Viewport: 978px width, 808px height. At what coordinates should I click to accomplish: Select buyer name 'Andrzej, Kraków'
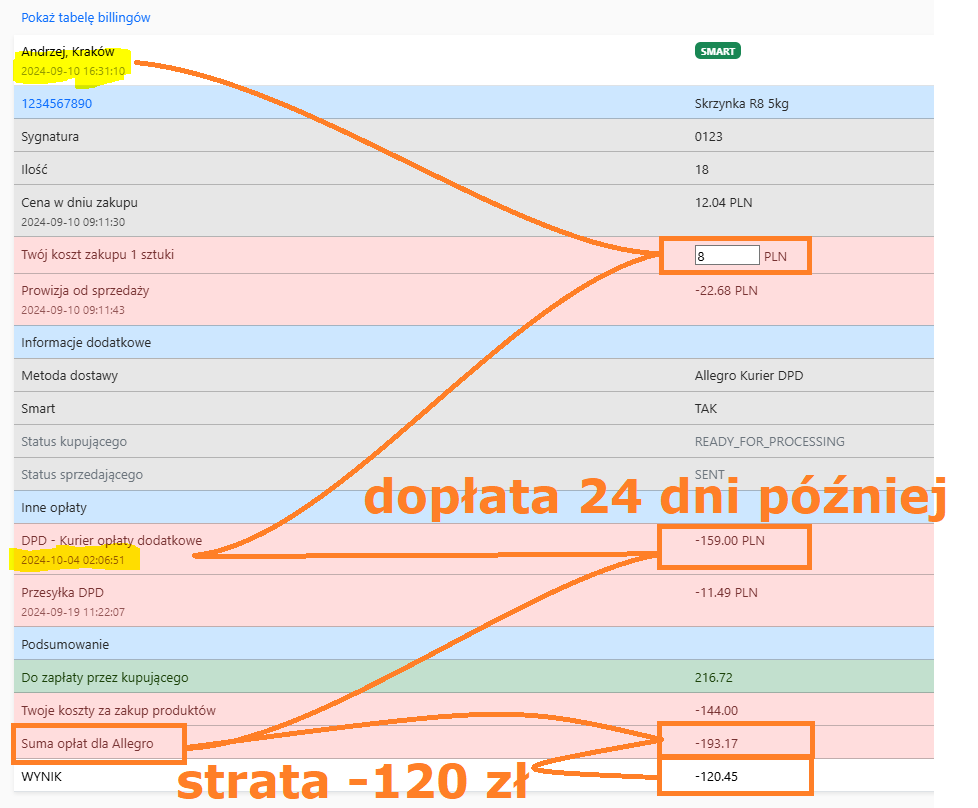pyautogui.click(x=68, y=52)
